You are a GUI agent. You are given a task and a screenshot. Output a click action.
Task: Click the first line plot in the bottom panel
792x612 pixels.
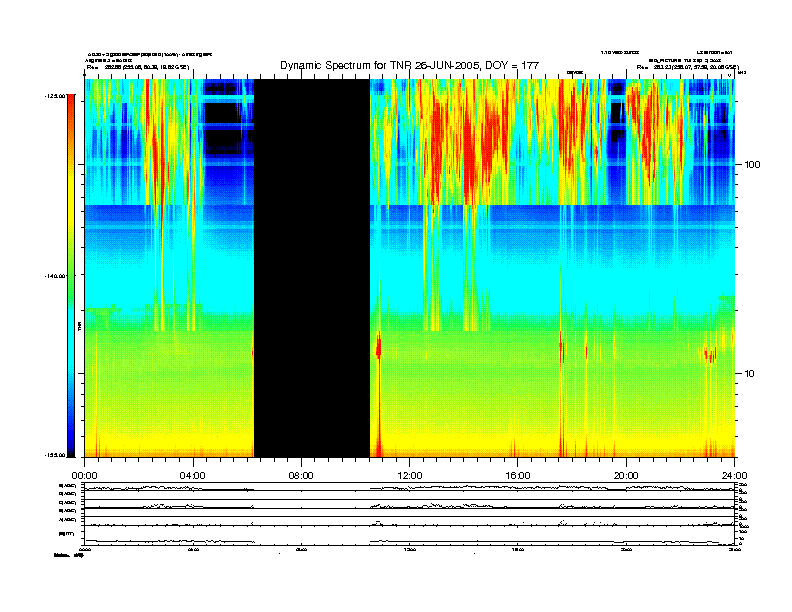tap(409, 487)
